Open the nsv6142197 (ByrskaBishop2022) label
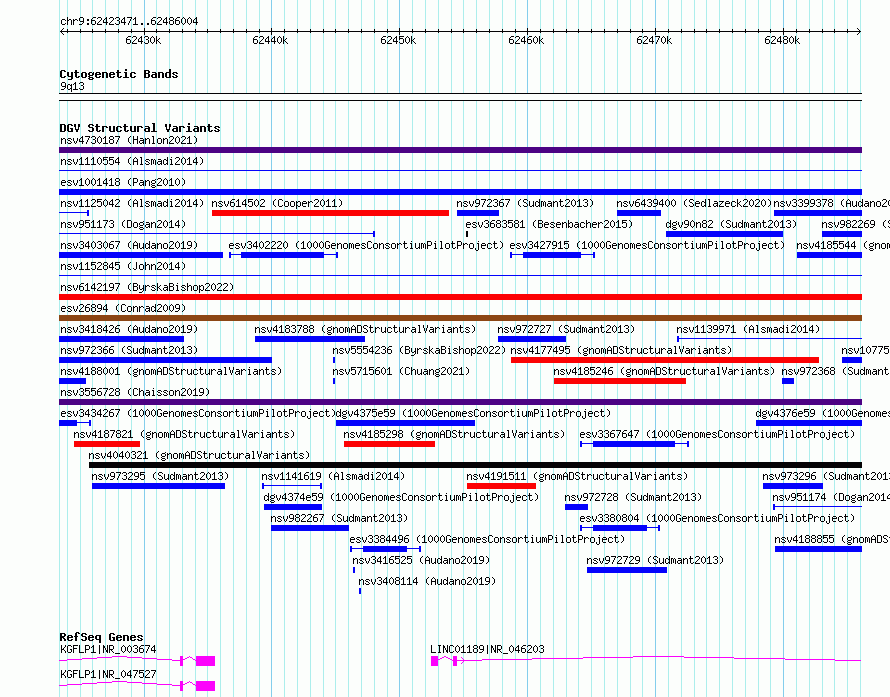 pos(147,287)
